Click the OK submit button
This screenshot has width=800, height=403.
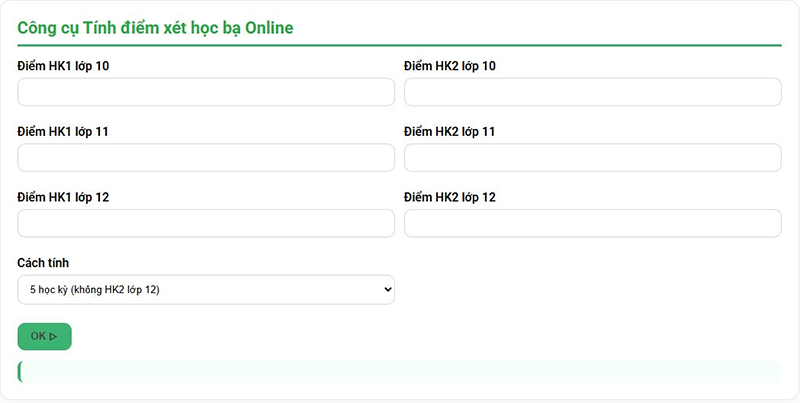(x=44, y=337)
